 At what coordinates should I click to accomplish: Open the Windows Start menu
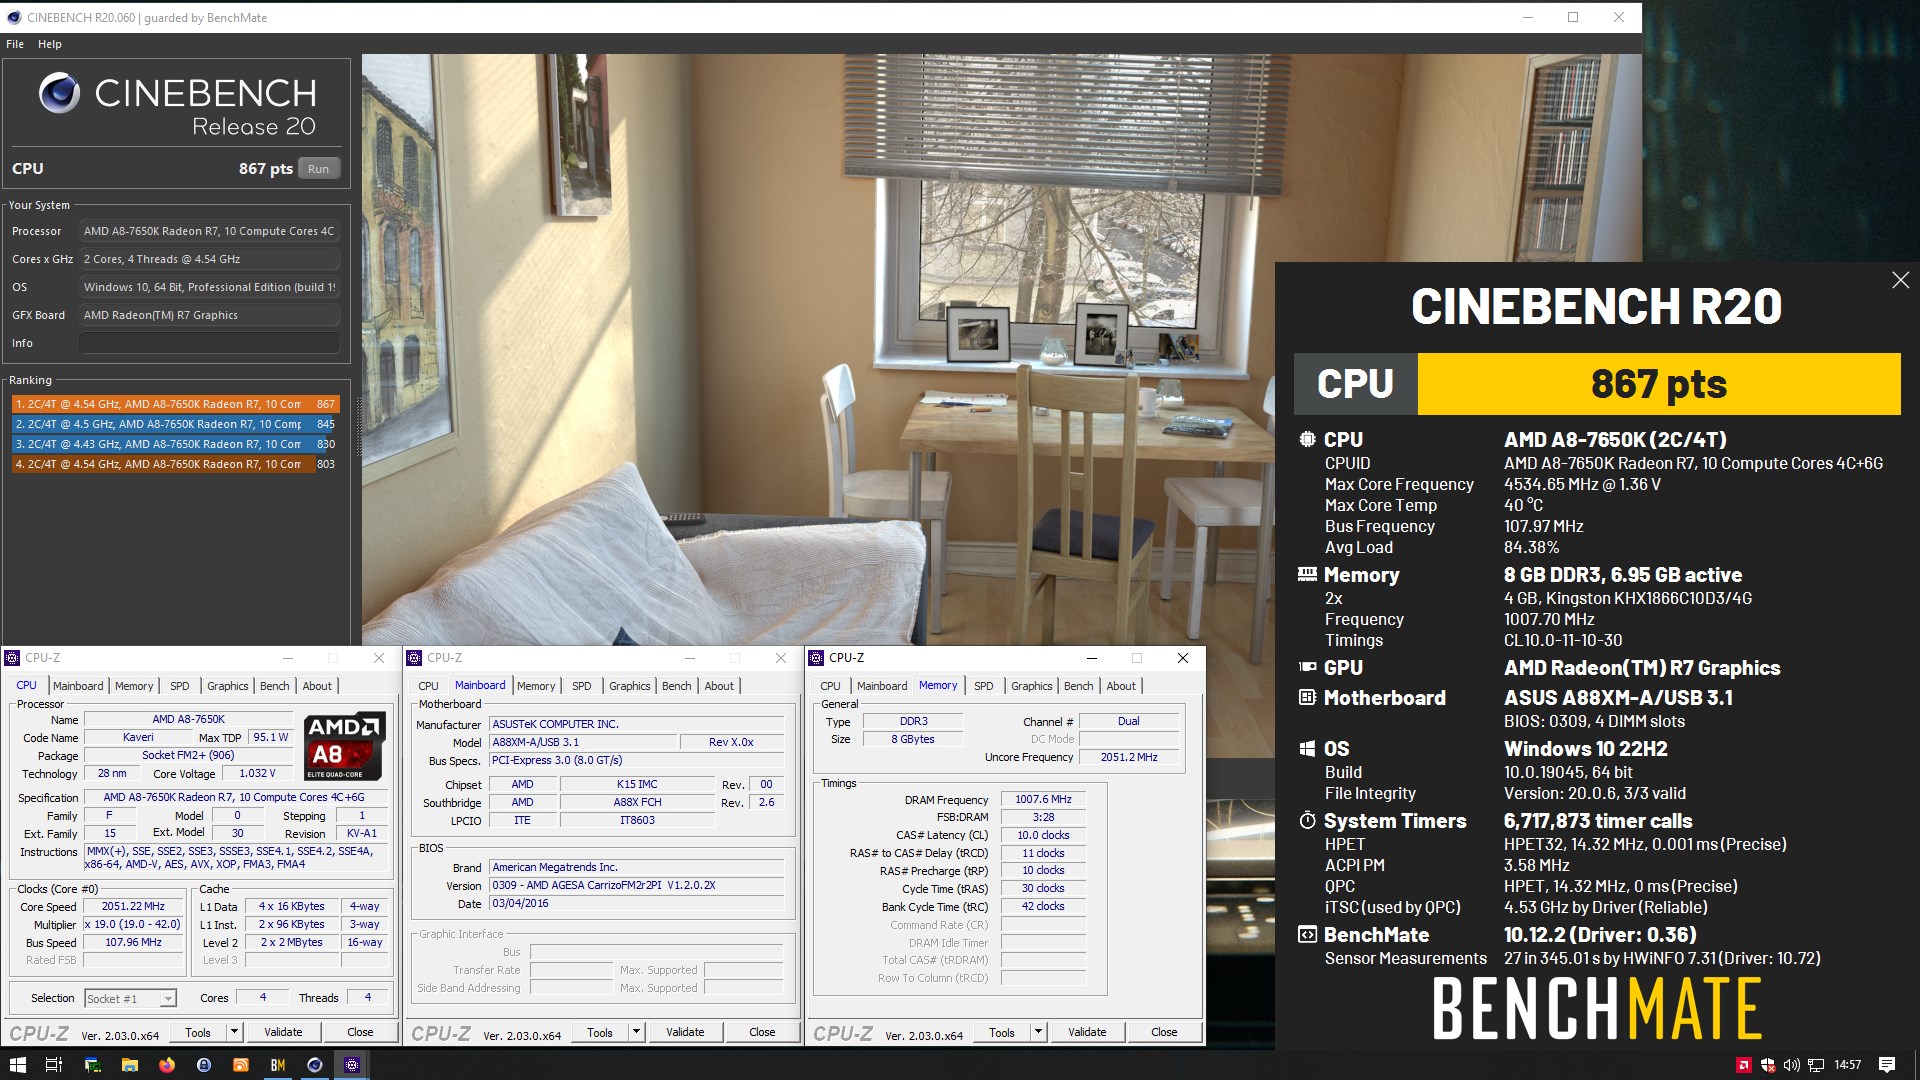click(17, 1065)
